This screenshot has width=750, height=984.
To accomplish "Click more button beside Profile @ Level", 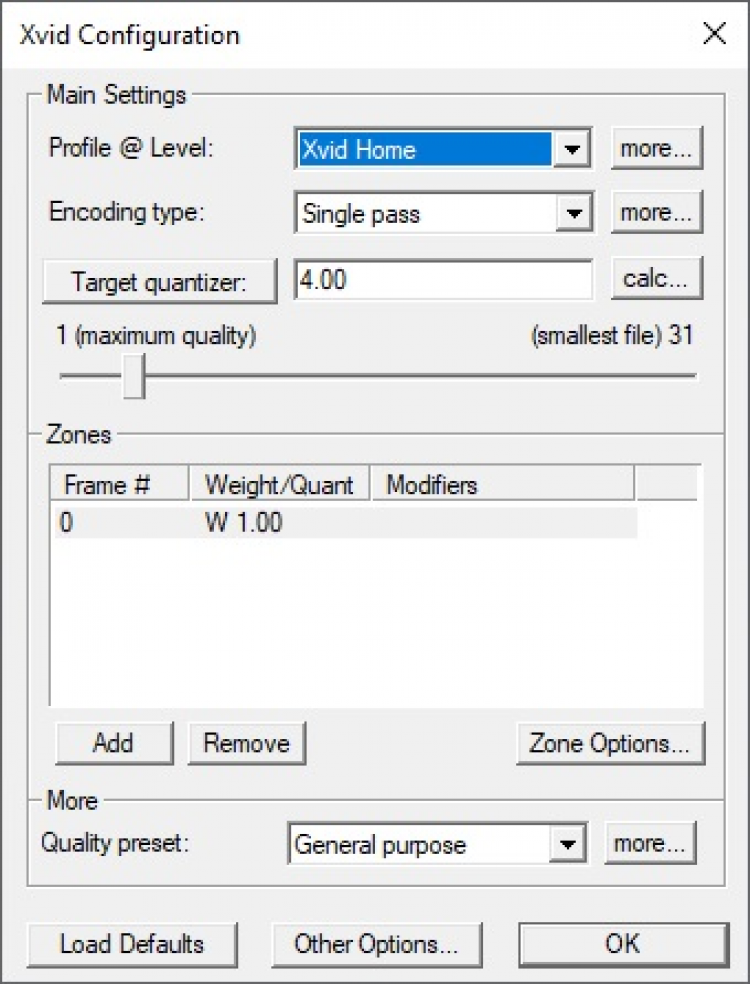I will pos(656,149).
